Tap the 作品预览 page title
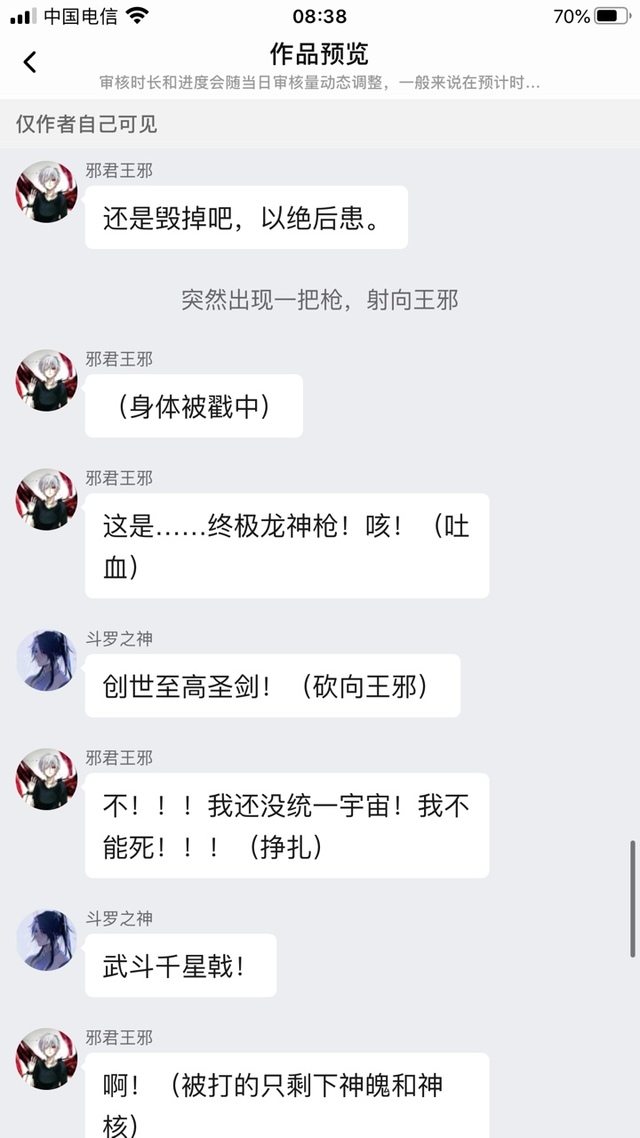 (319, 53)
